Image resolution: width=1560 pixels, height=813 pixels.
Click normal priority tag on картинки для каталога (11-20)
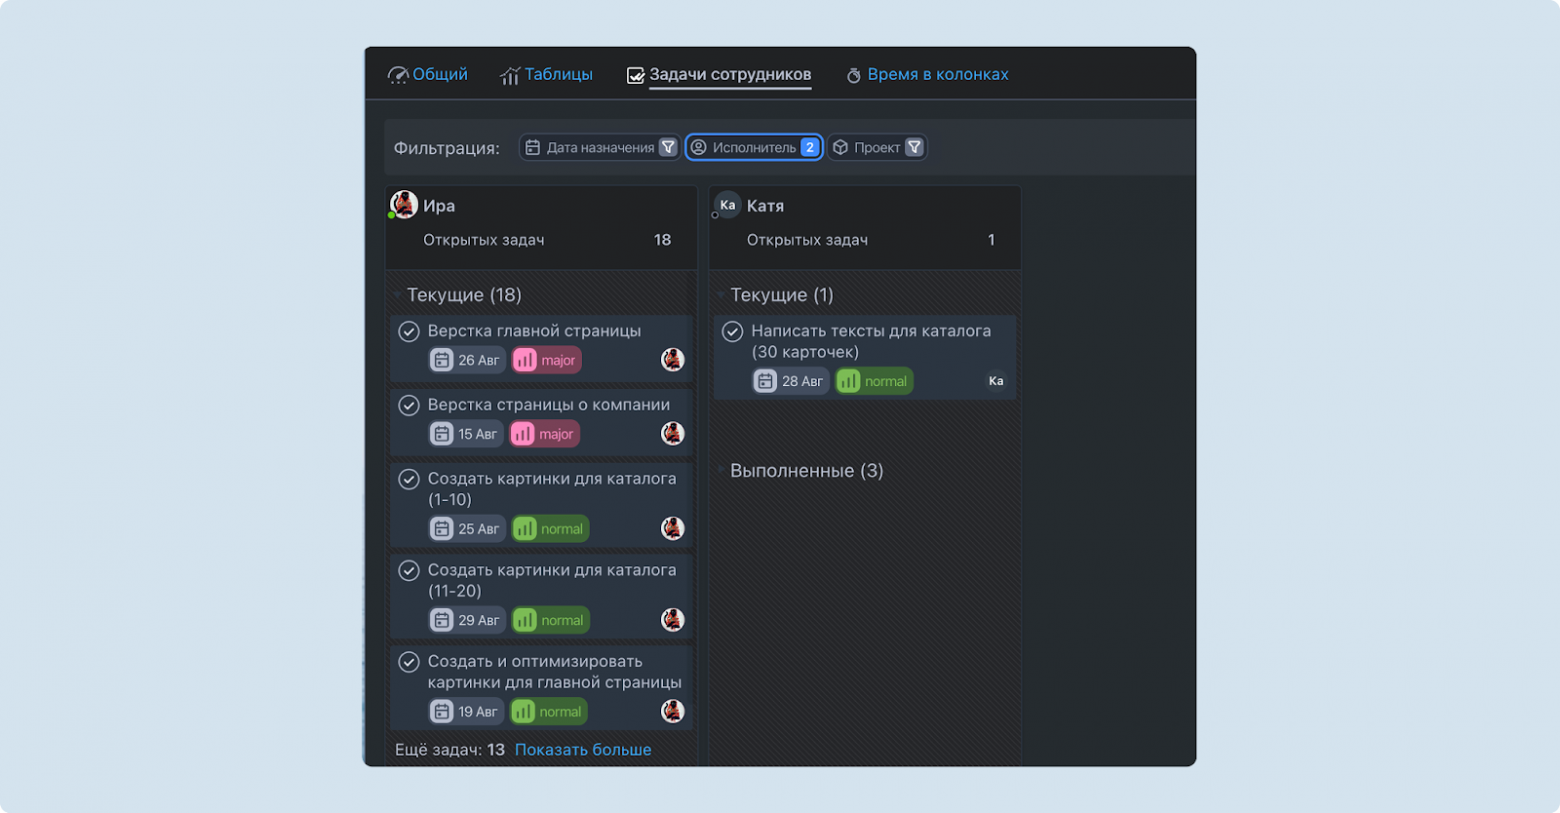(550, 620)
